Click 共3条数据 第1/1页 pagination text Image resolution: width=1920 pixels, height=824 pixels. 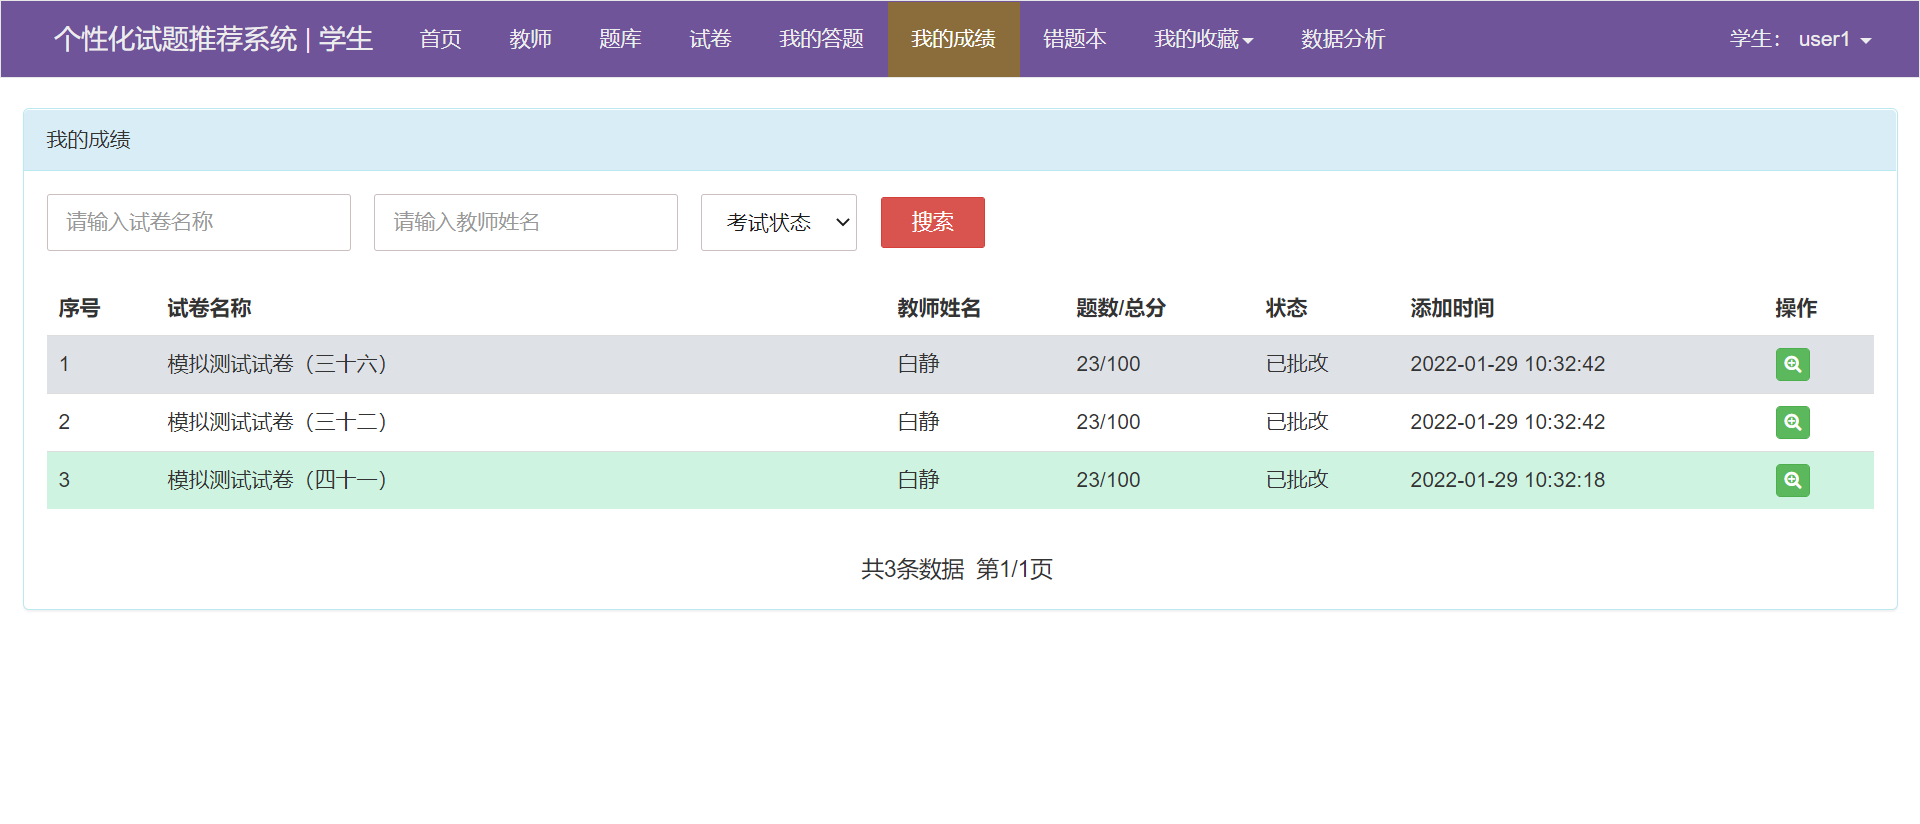click(x=957, y=569)
